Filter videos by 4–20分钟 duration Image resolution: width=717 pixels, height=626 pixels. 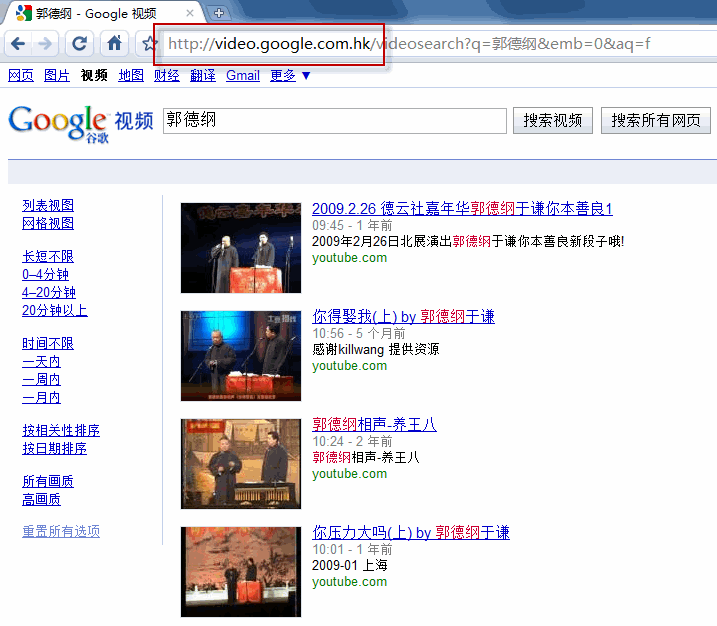click(49, 293)
